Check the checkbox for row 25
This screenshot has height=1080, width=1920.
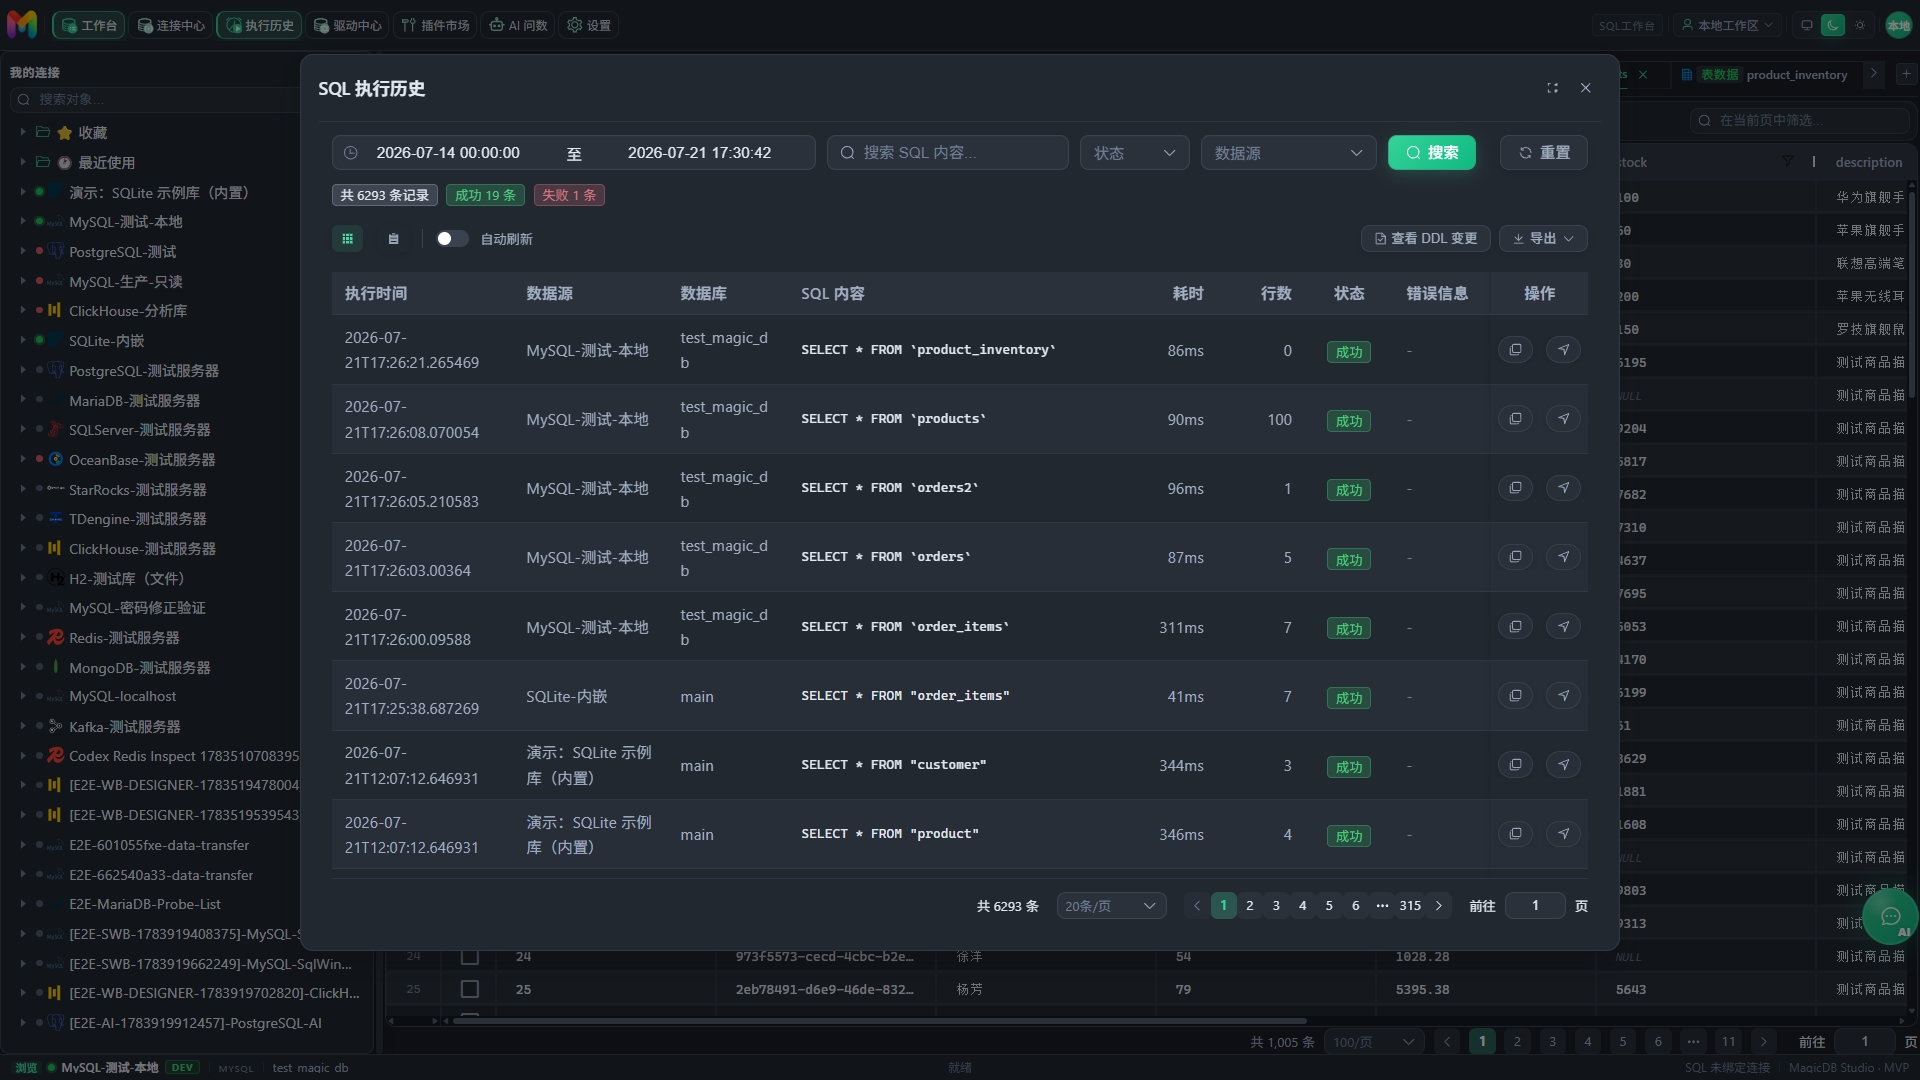click(x=469, y=989)
